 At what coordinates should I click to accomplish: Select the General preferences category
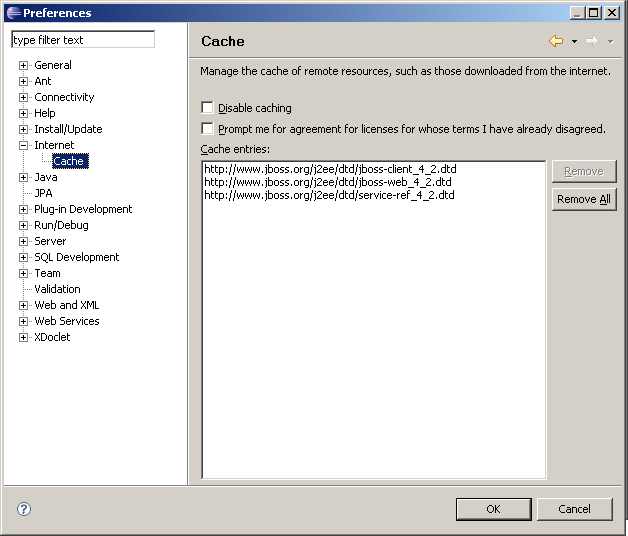coord(53,65)
